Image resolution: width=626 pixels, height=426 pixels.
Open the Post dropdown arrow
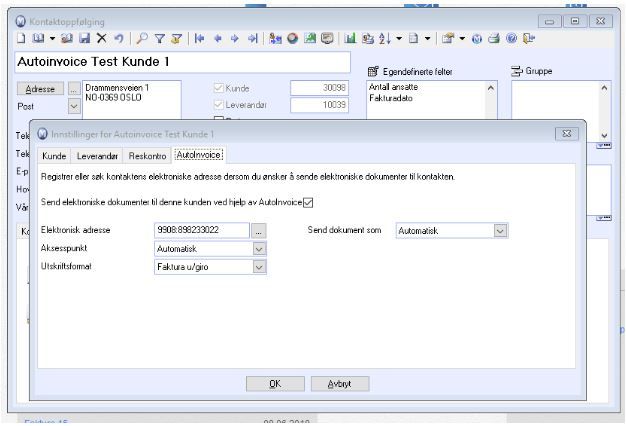[74, 107]
